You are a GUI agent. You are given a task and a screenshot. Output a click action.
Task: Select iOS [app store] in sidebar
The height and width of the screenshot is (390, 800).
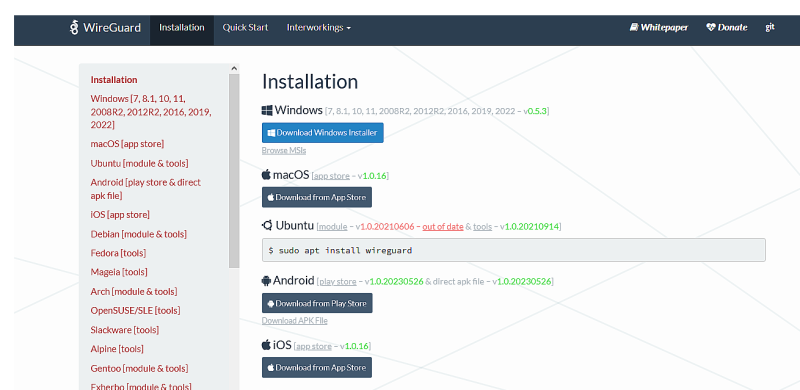[x=120, y=214]
